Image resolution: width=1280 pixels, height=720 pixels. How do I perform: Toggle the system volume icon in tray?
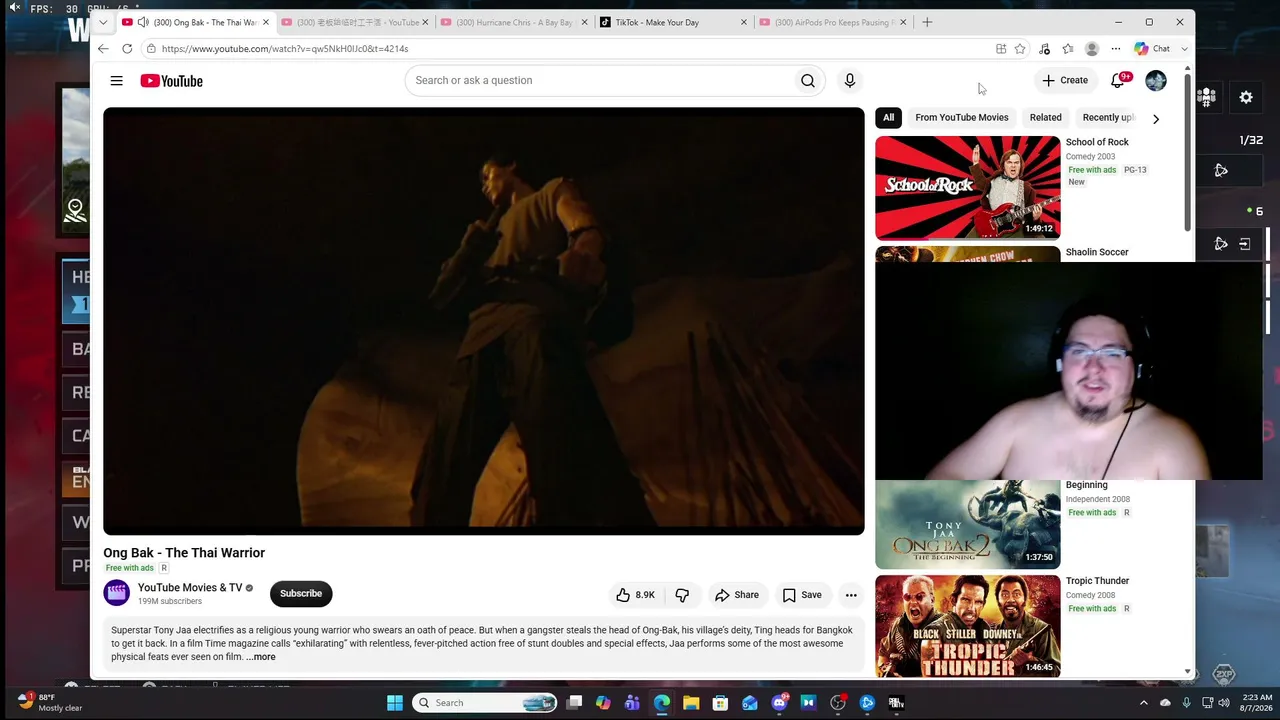[x=1225, y=702]
